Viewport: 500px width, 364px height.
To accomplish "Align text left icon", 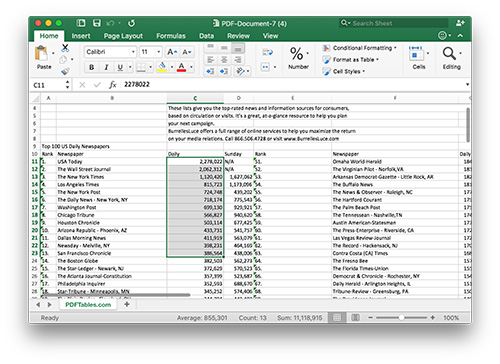I will [x=210, y=60].
